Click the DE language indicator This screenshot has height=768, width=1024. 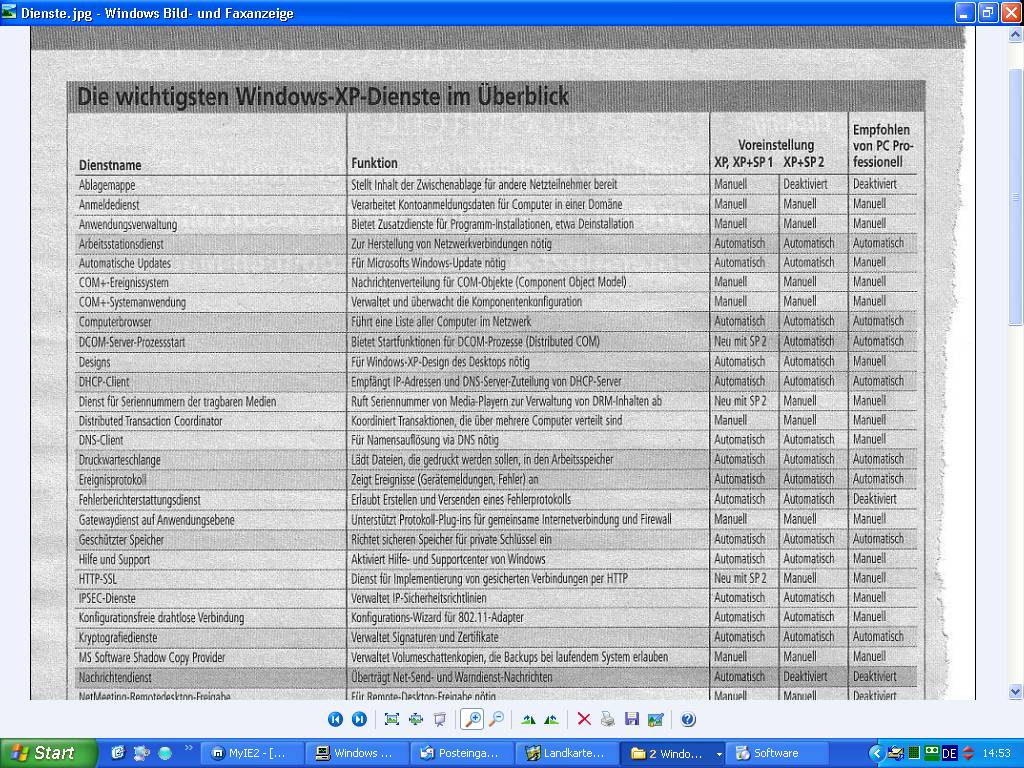tap(950, 754)
